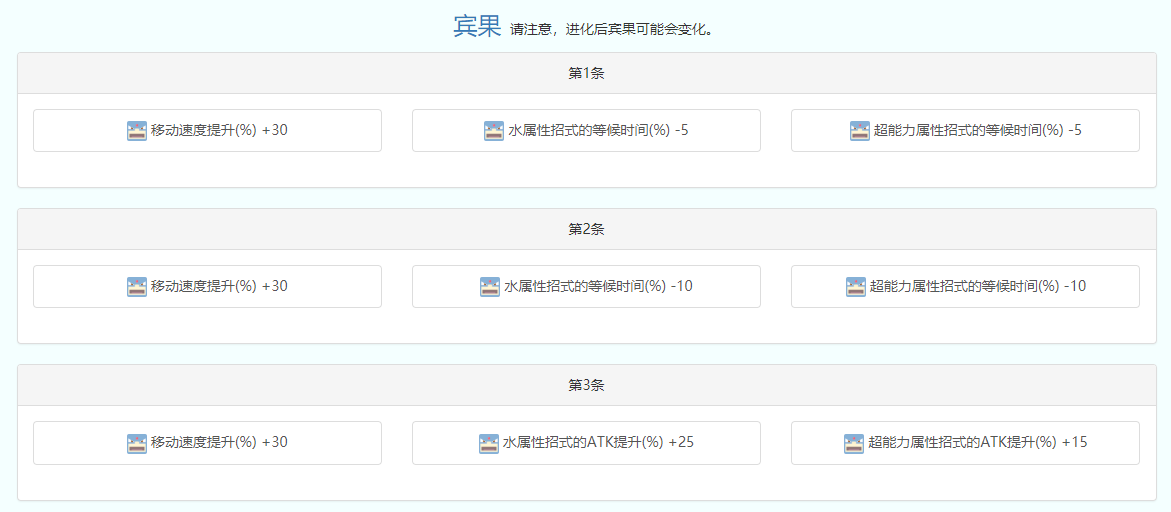The height and width of the screenshot is (512, 1171).
Task: Select the 第2条 panel header
Action: [x=586, y=229]
